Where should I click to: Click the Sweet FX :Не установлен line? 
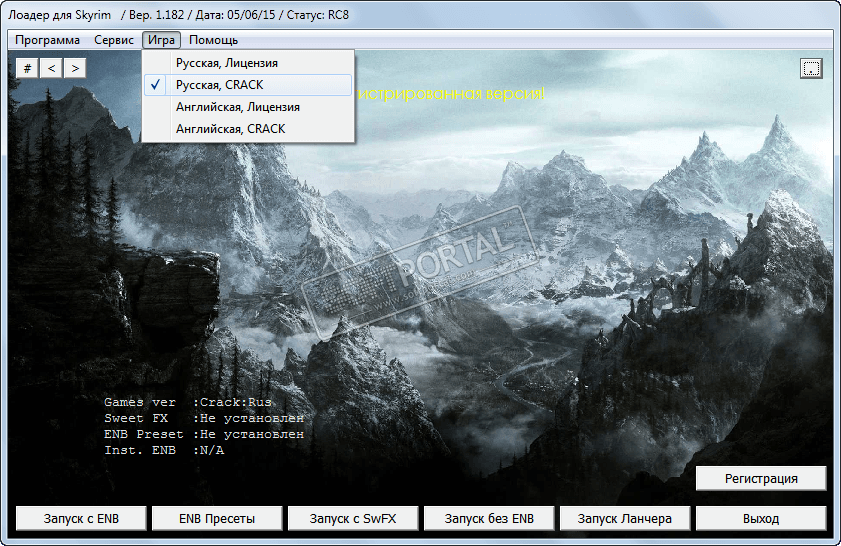pyautogui.click(x=204, y=418)
